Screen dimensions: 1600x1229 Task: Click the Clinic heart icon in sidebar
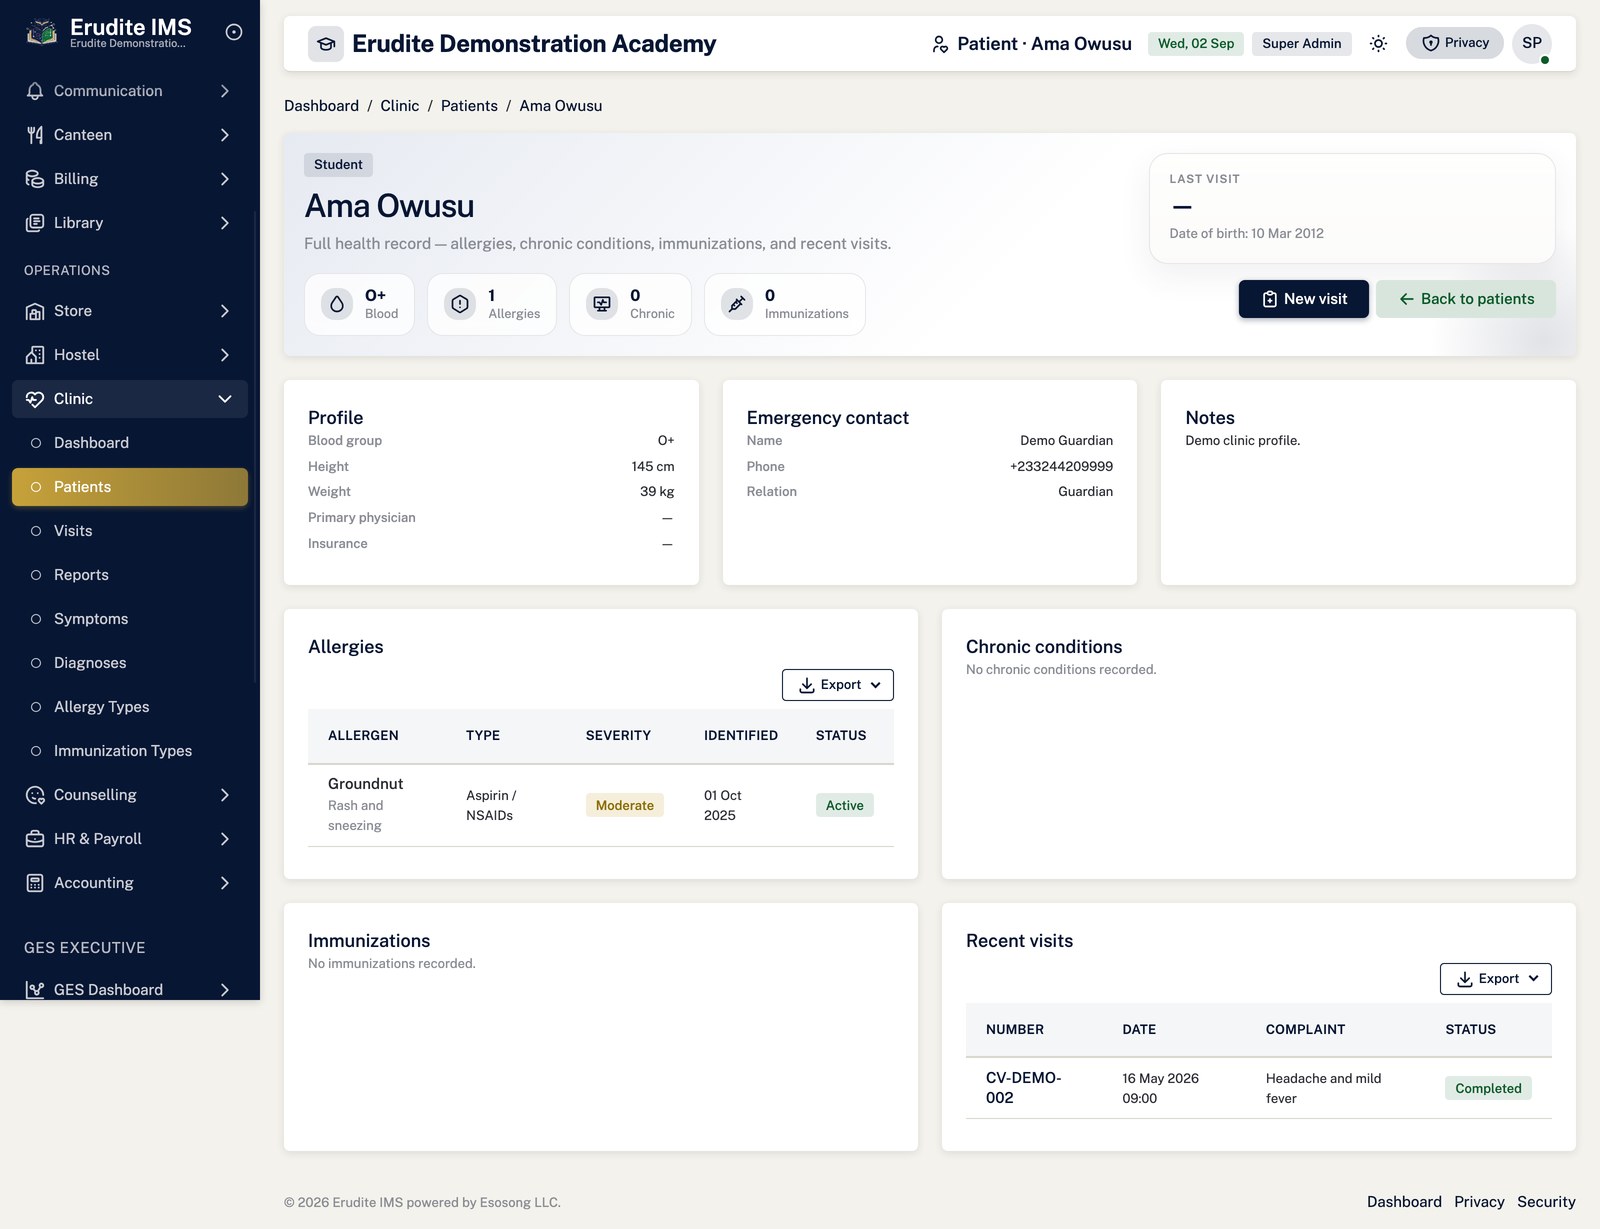click(35, 399)
